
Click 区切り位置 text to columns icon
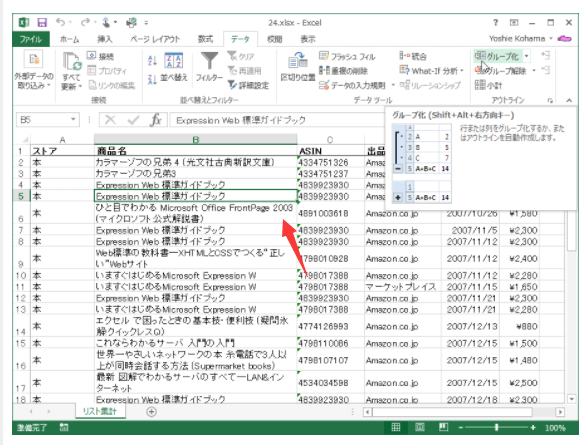298,60
